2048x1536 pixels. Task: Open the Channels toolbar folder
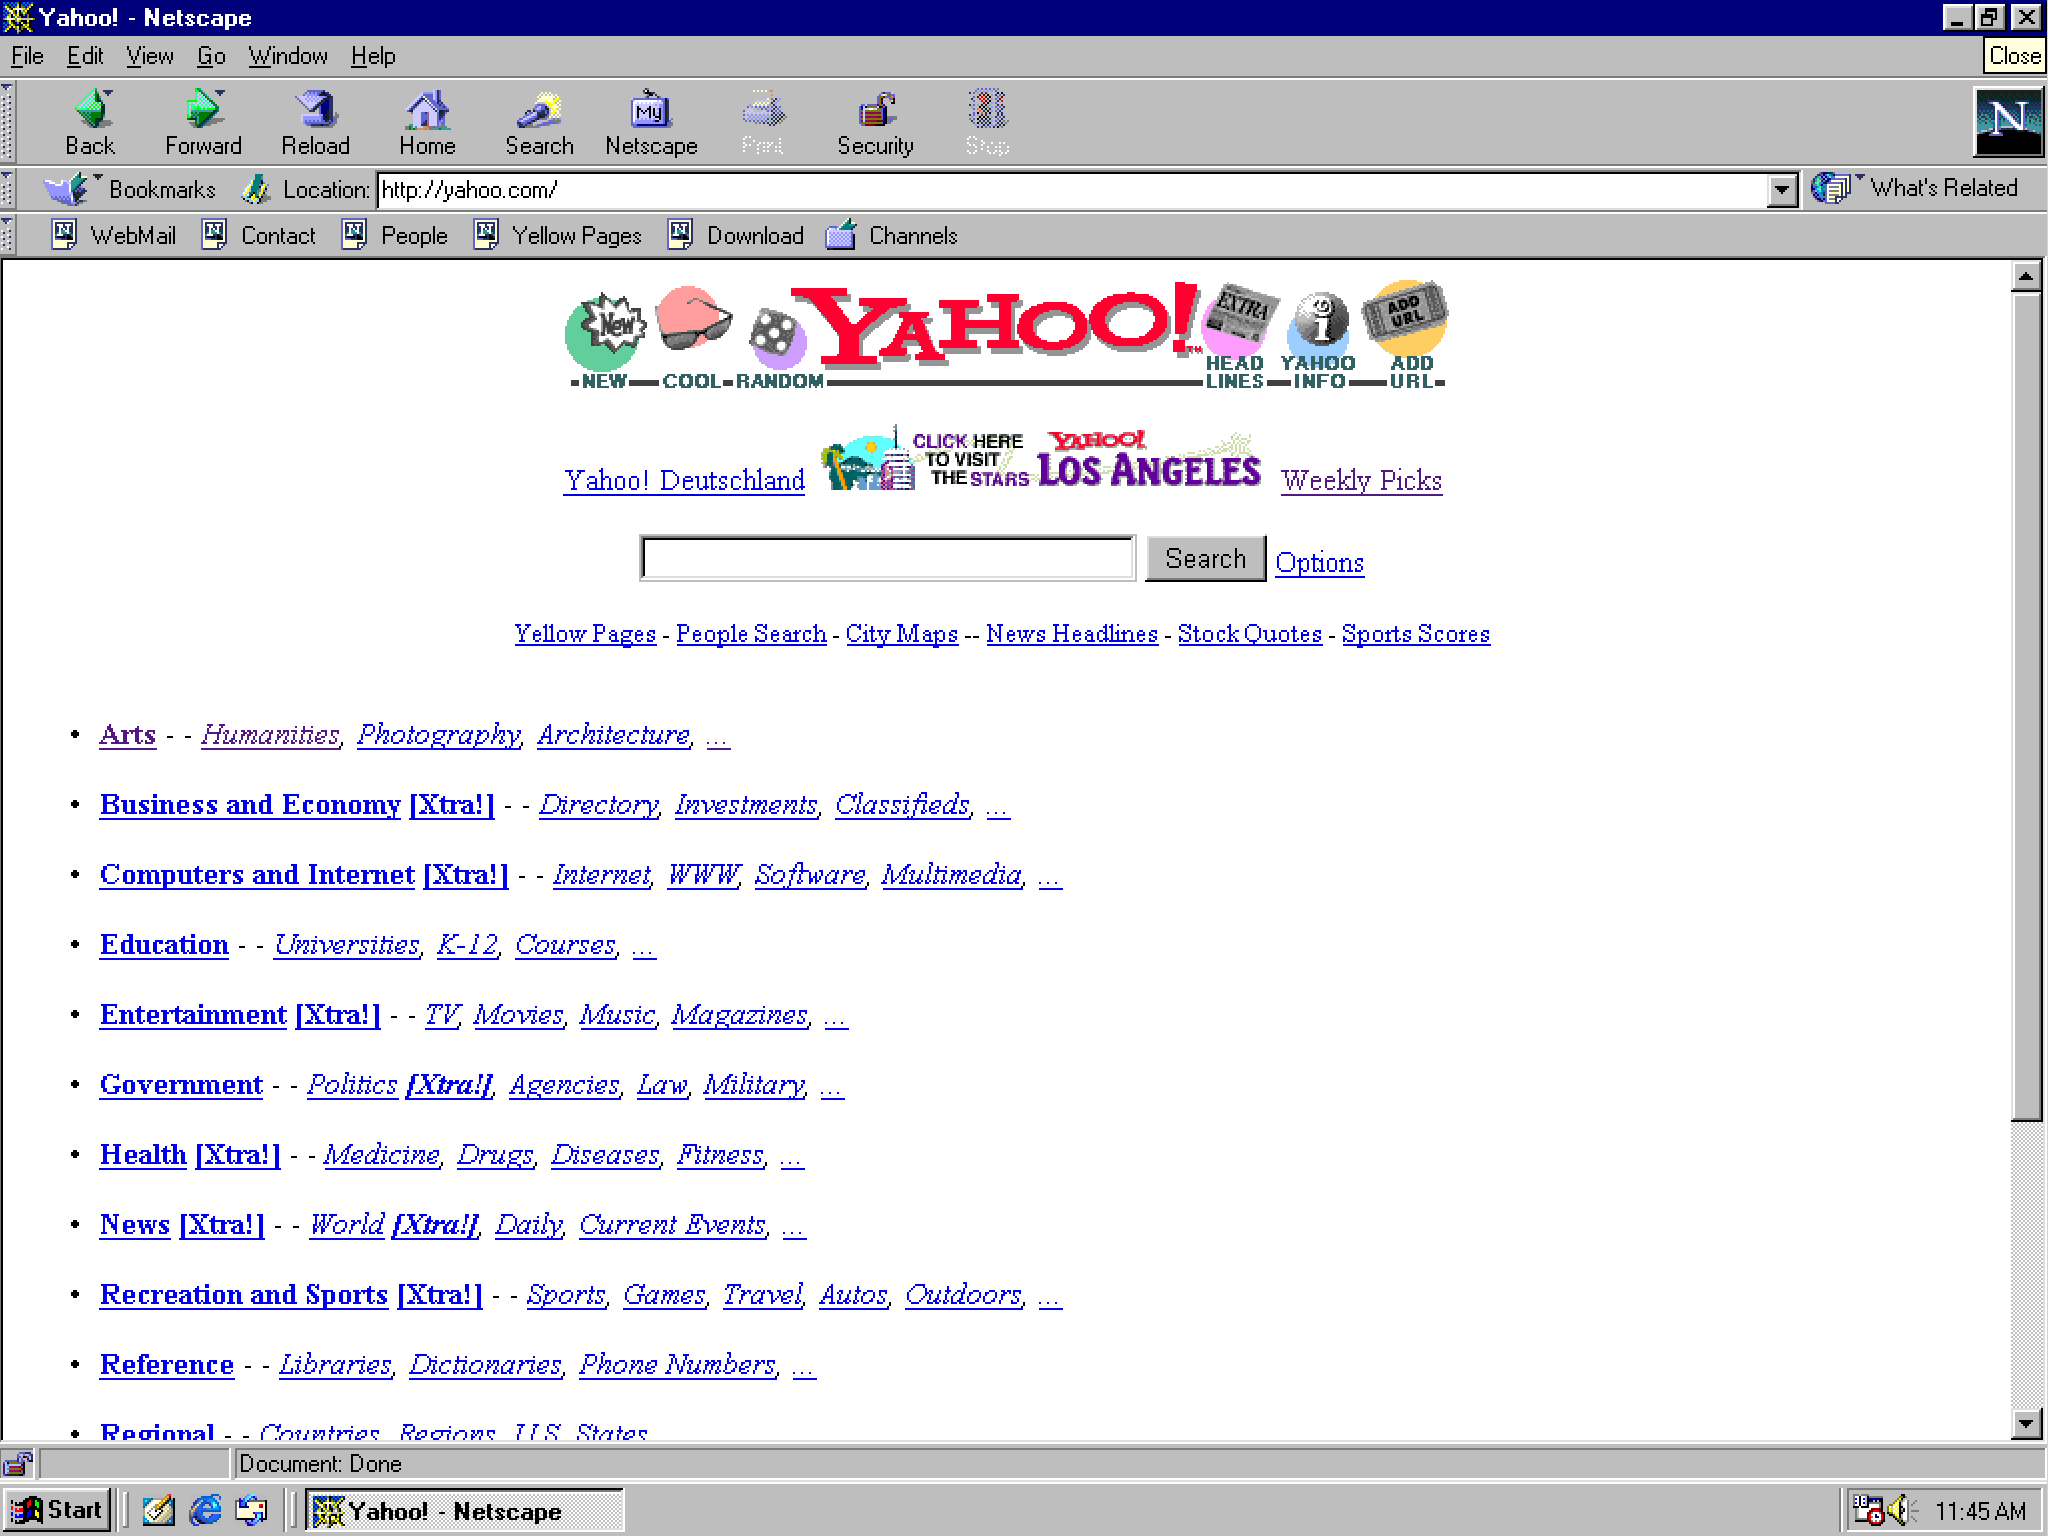[892, 236]
